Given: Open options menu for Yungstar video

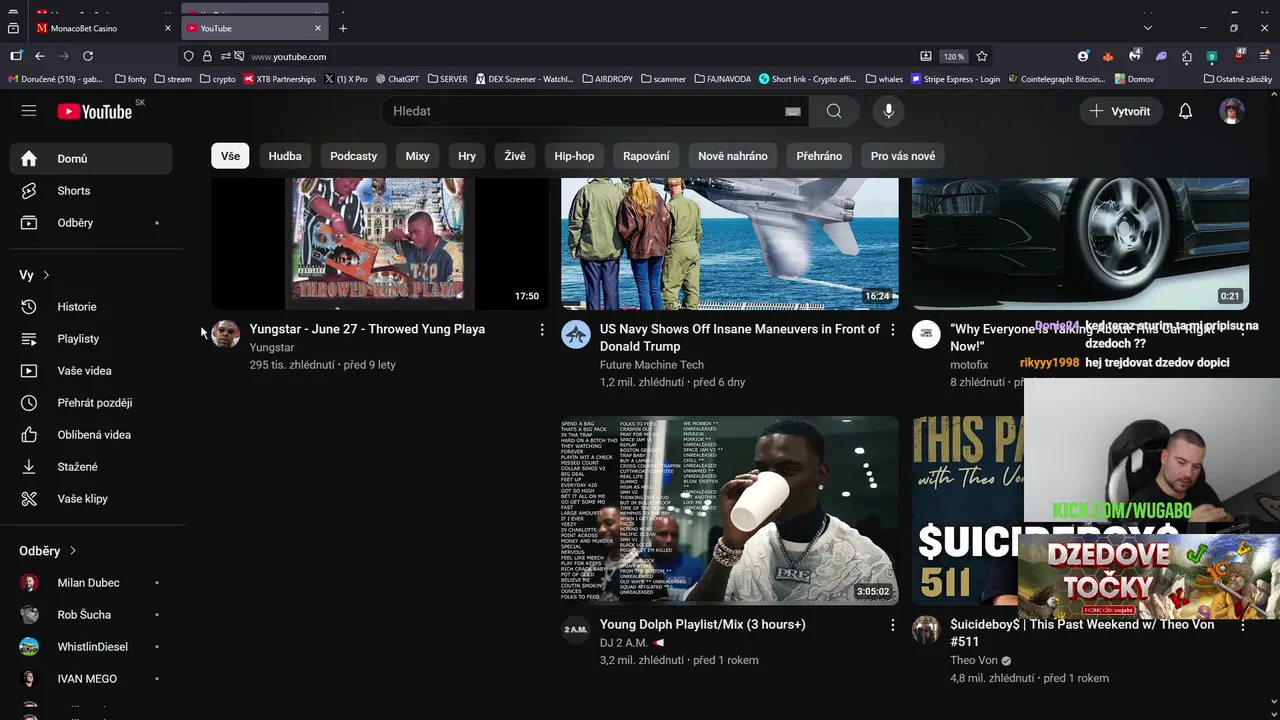Looking at the screenshot, I should [x=542, y=330].
